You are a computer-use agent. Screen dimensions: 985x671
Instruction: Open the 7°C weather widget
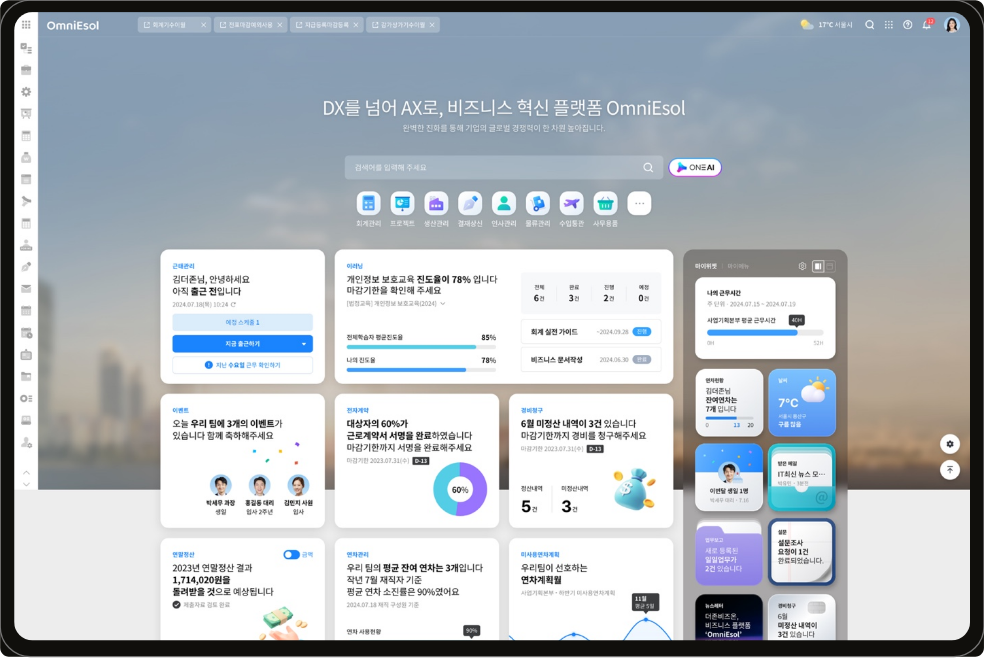click(802, 403)
